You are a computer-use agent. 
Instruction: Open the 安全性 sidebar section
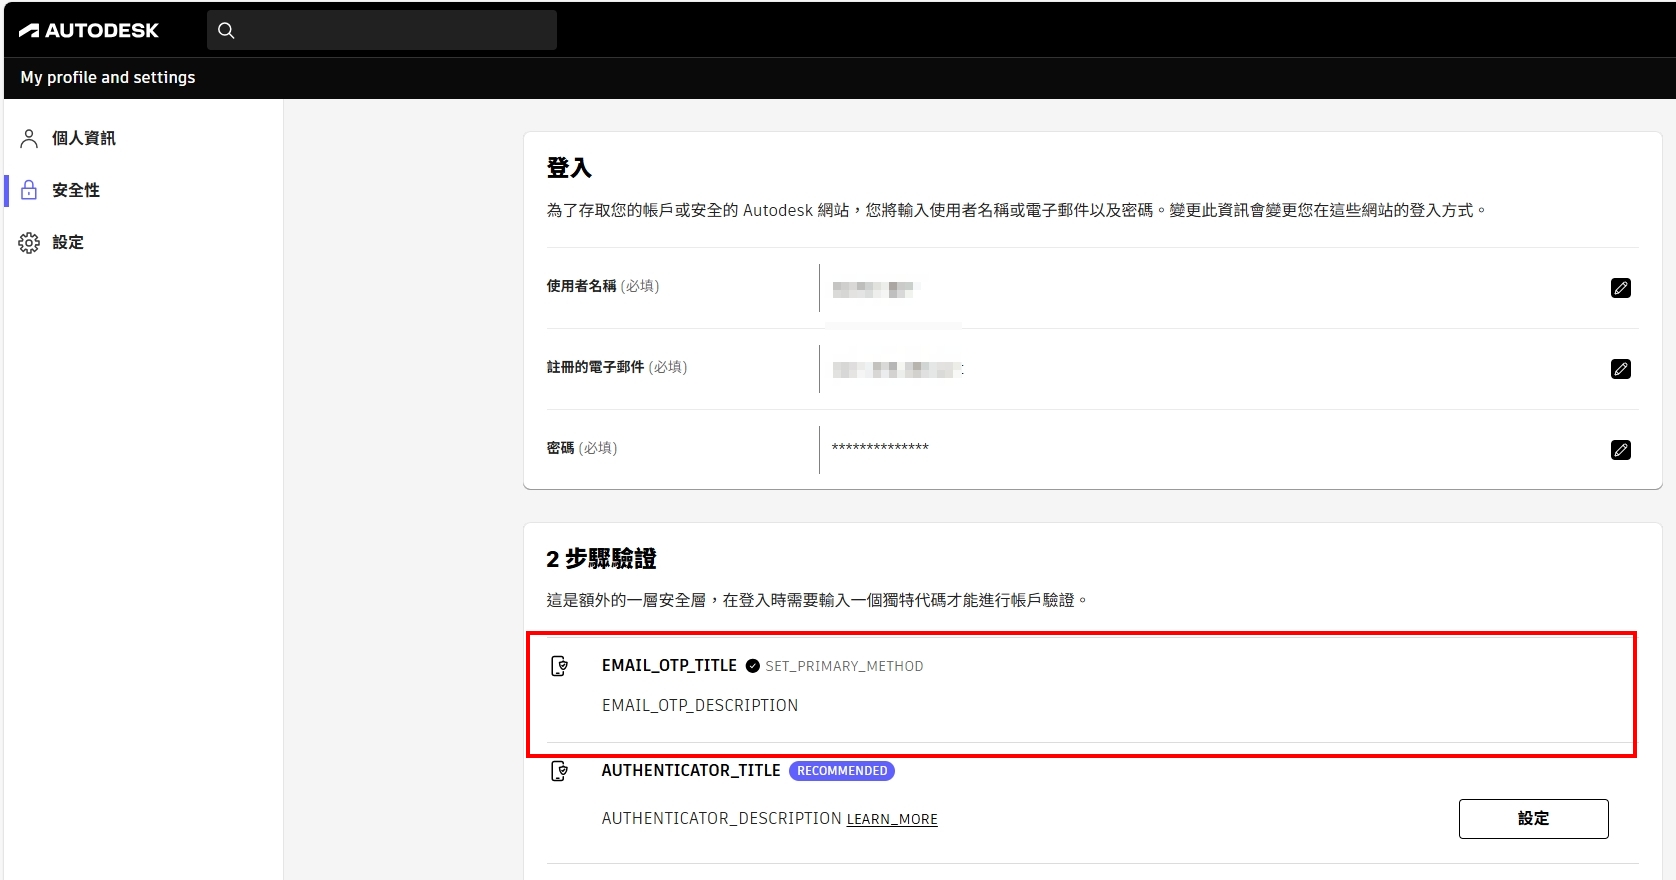point(76,190)
